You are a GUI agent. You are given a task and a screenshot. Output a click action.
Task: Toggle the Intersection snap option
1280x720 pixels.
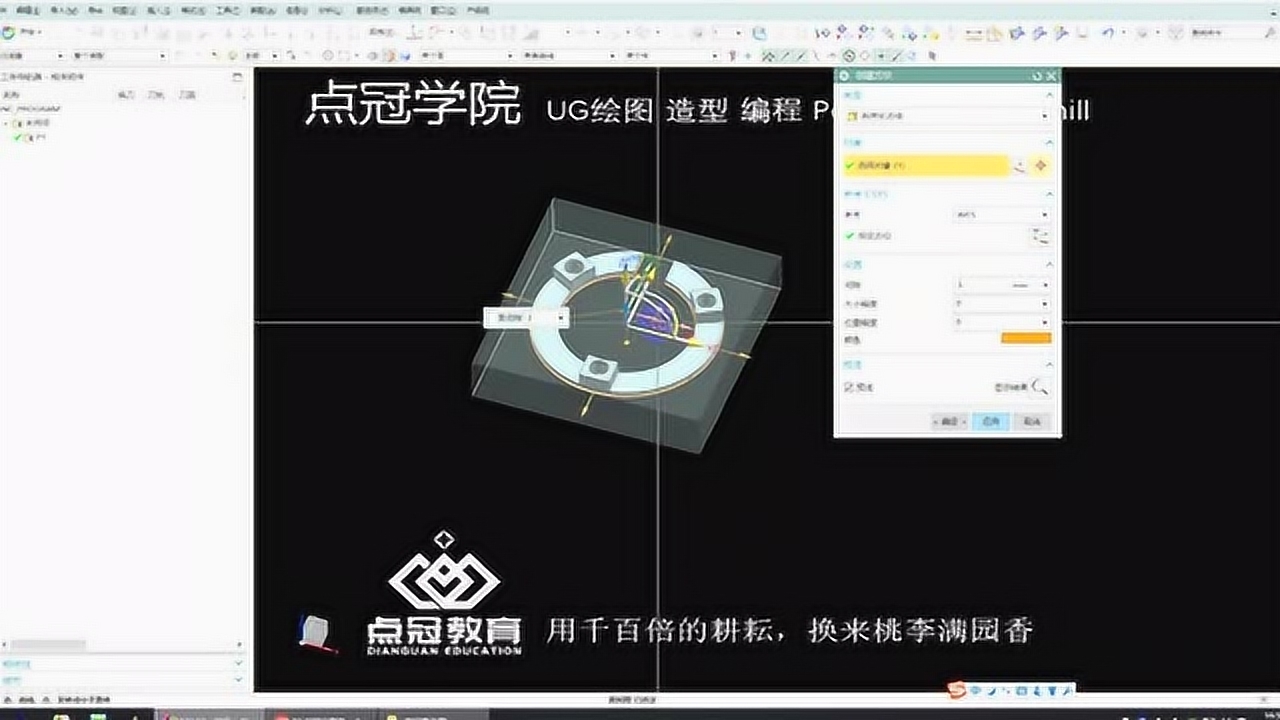[x=832, y=56]
